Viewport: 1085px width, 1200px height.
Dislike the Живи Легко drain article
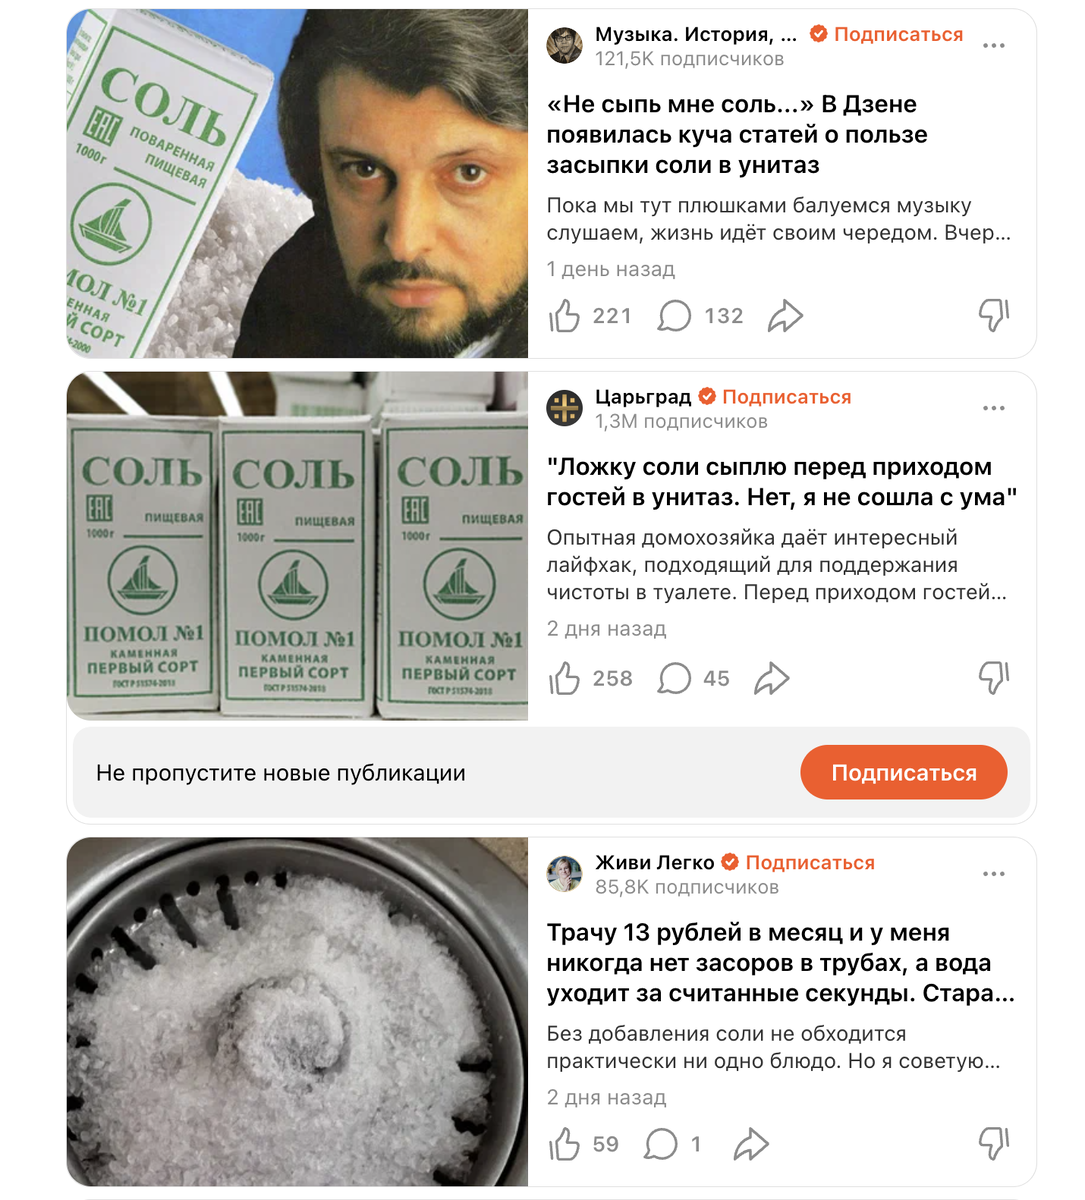click(x=994, y=1145)
